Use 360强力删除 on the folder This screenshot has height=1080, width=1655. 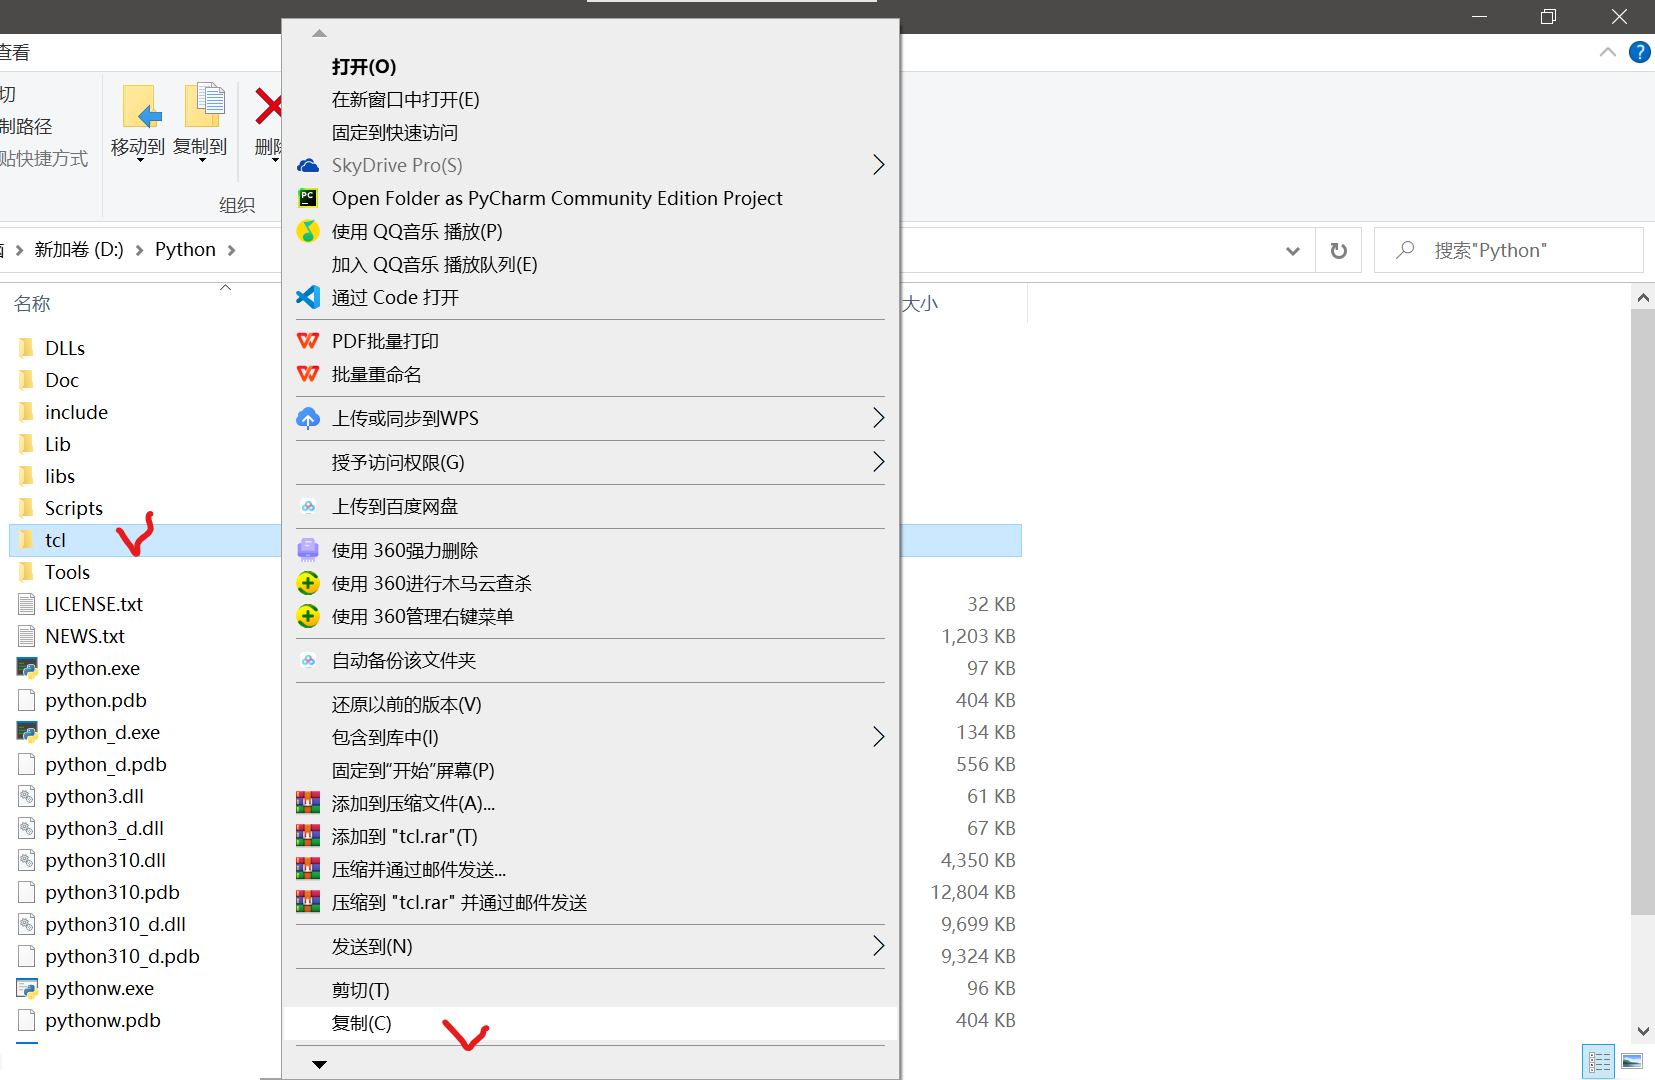coord(404,550)
